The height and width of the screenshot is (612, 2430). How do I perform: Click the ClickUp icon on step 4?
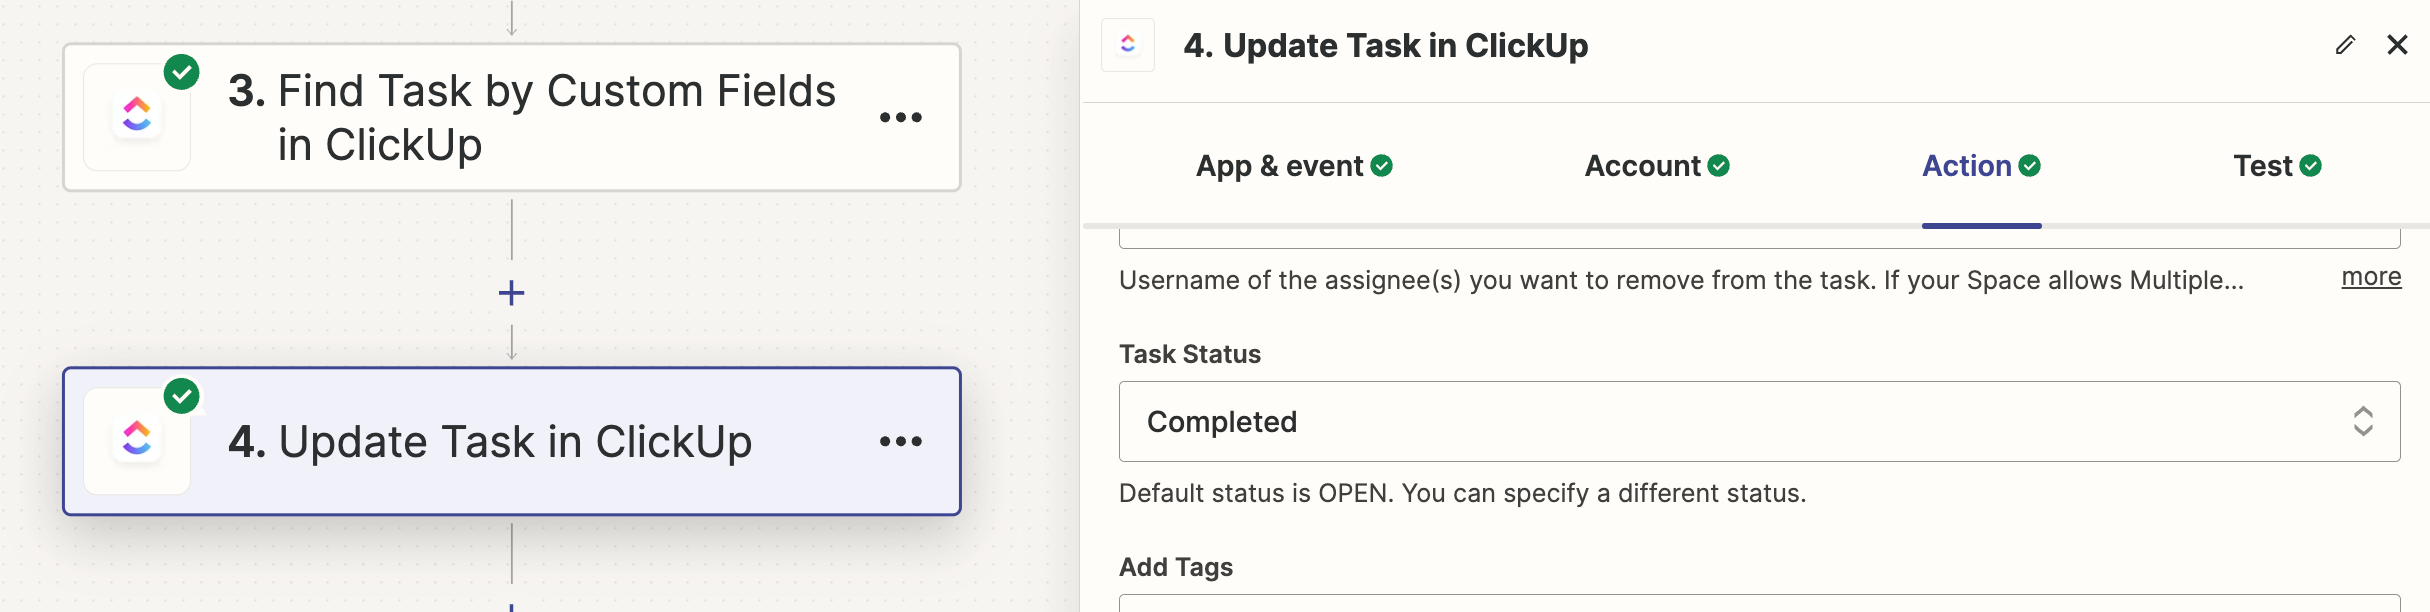pyautogui.click(x=137, y=440)
